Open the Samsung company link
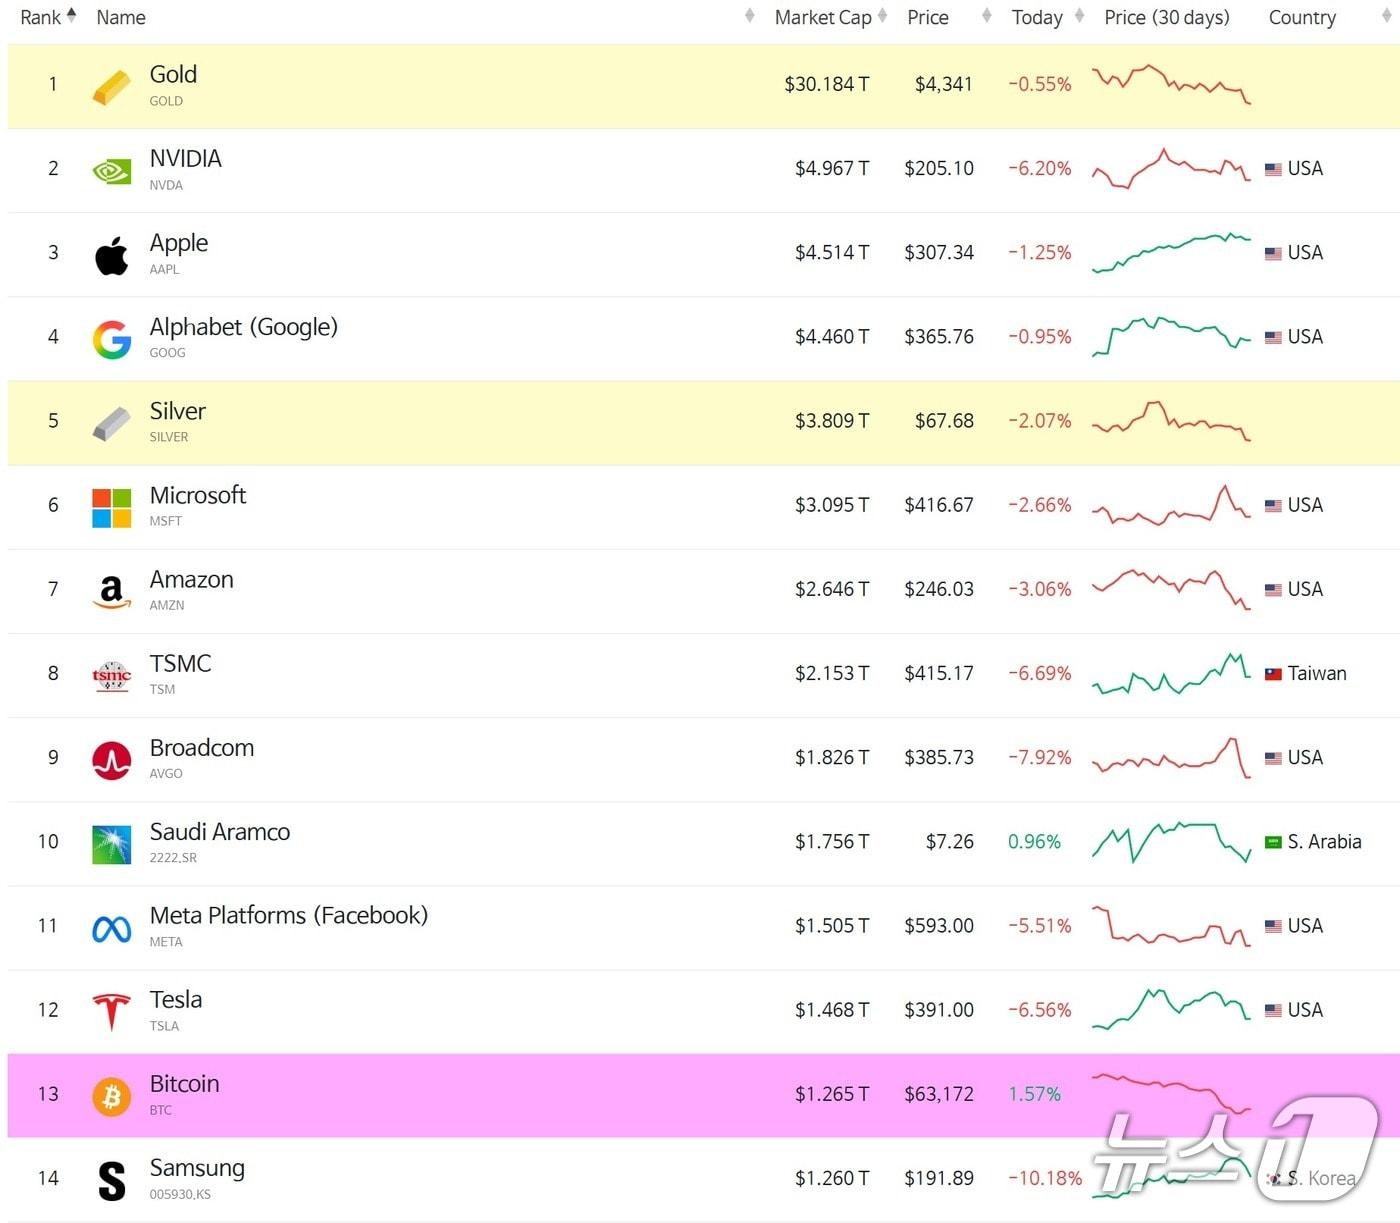1400x1223 pixels. [197, 1168]
